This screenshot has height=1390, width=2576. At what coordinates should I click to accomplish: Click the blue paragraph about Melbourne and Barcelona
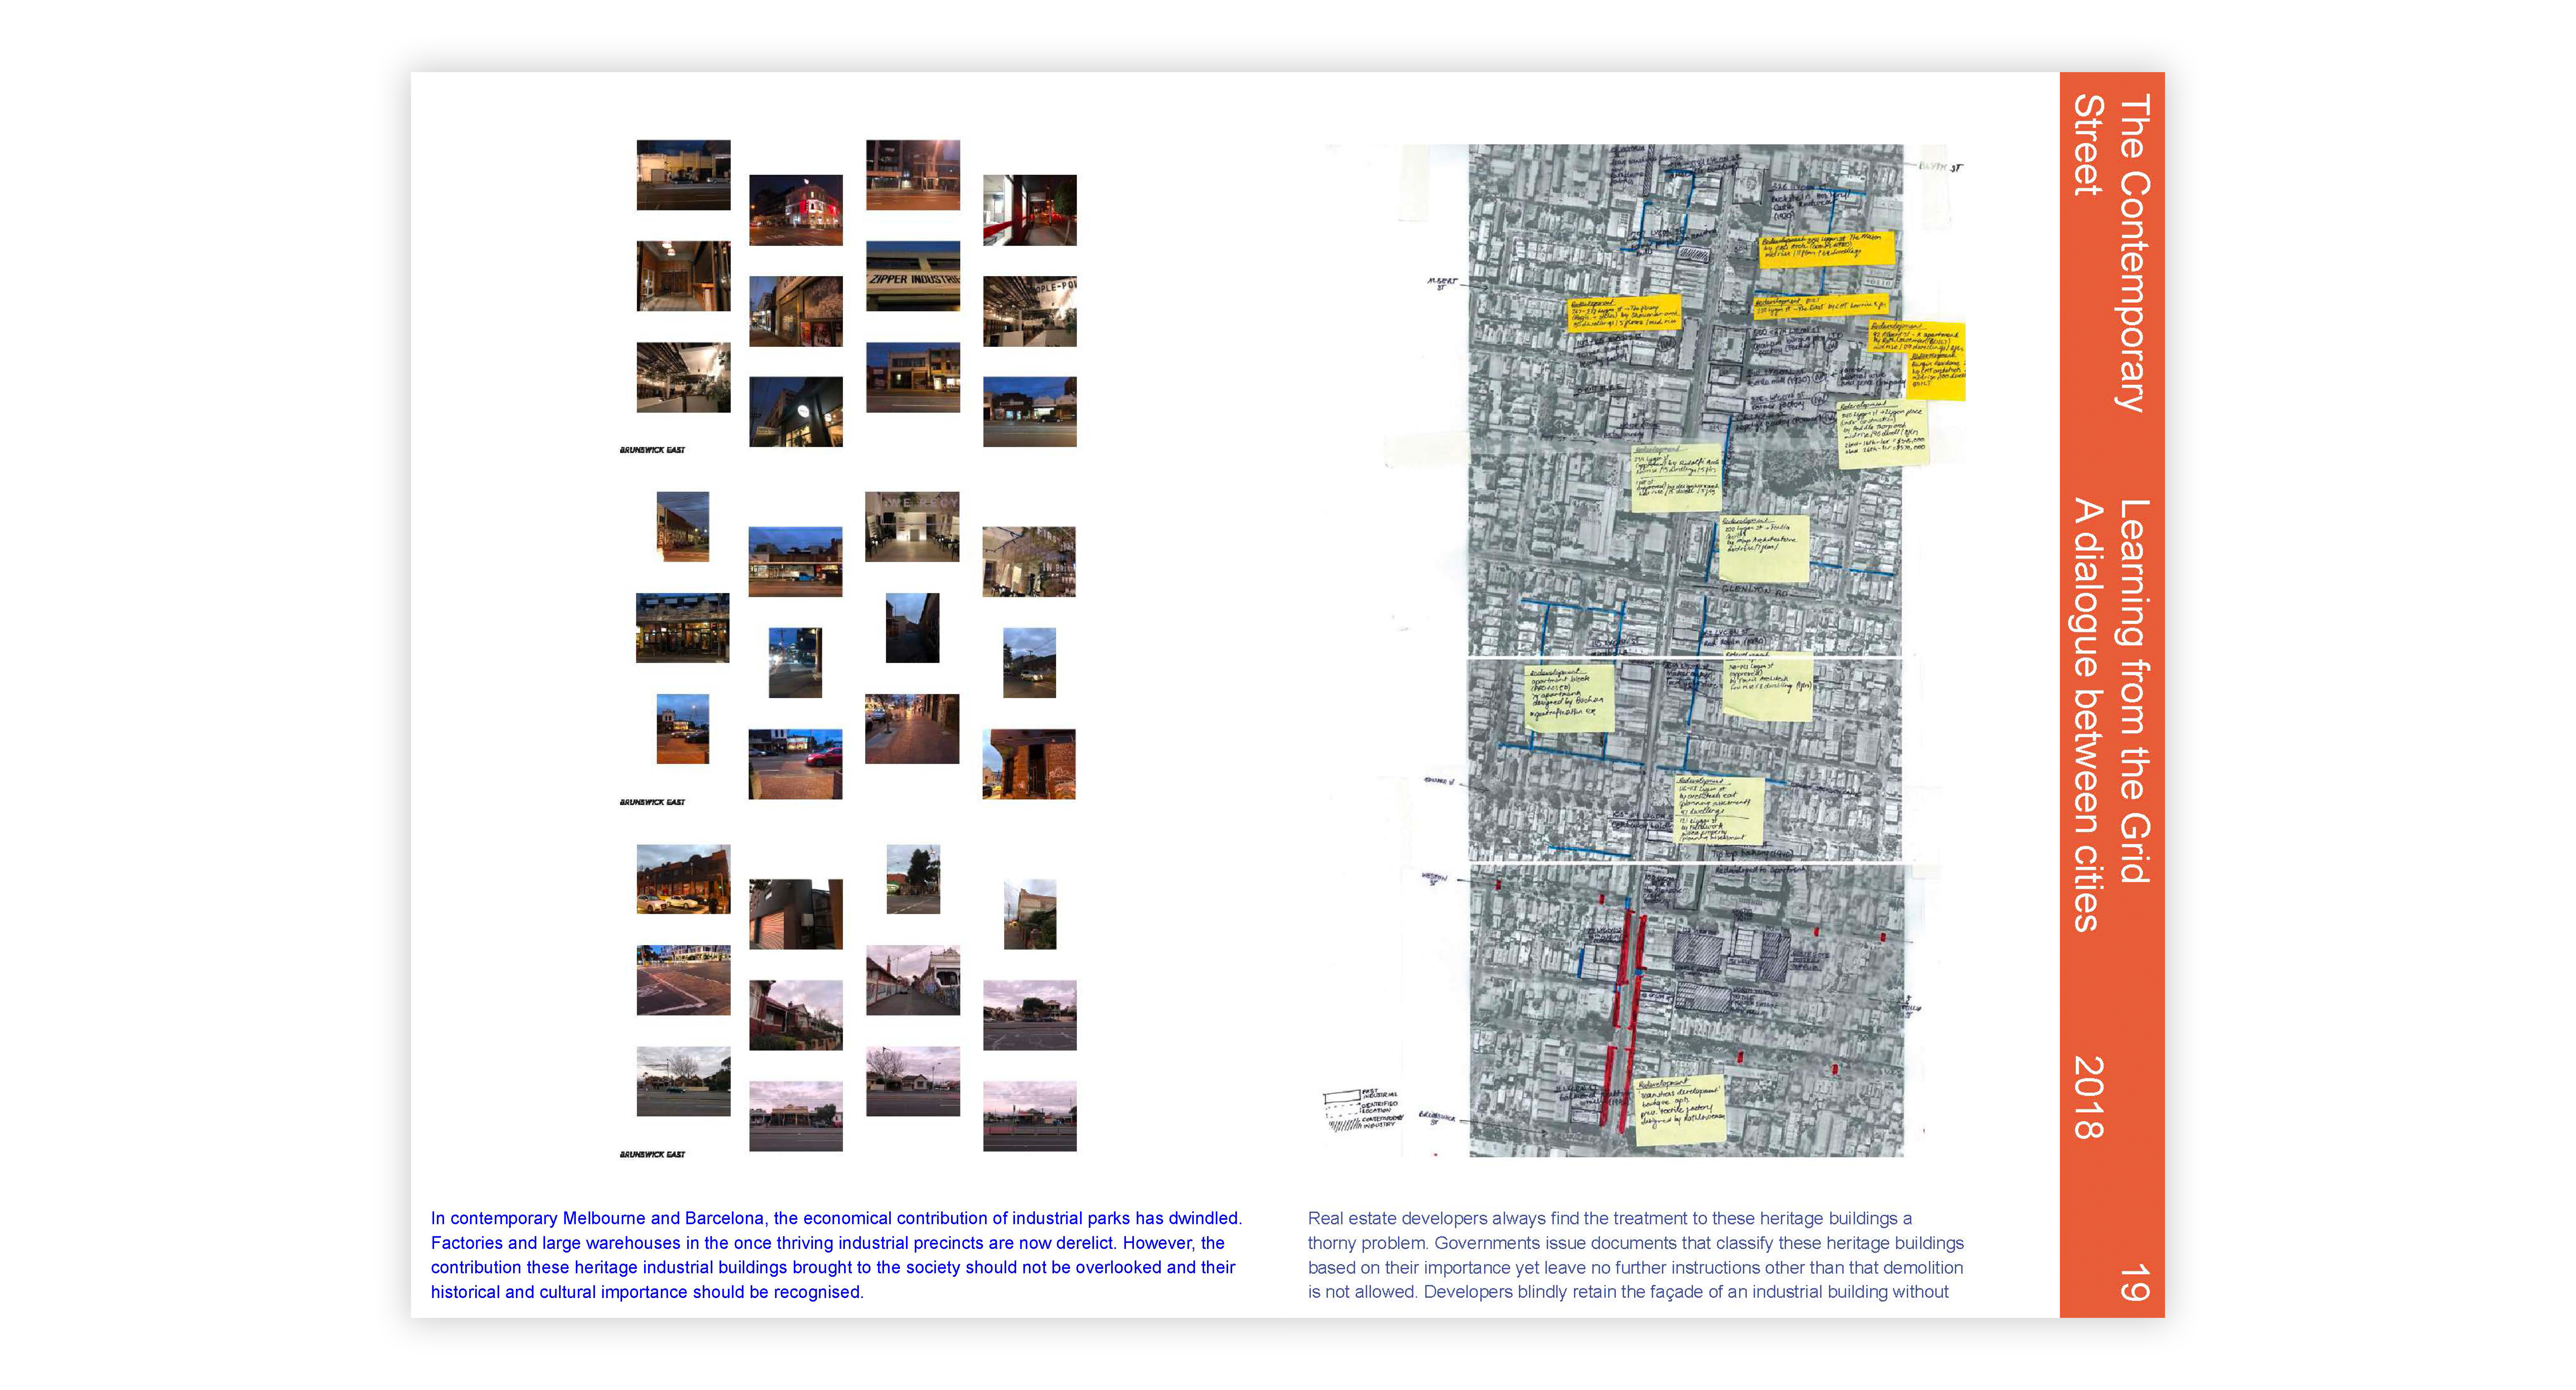click(836, 1254)
